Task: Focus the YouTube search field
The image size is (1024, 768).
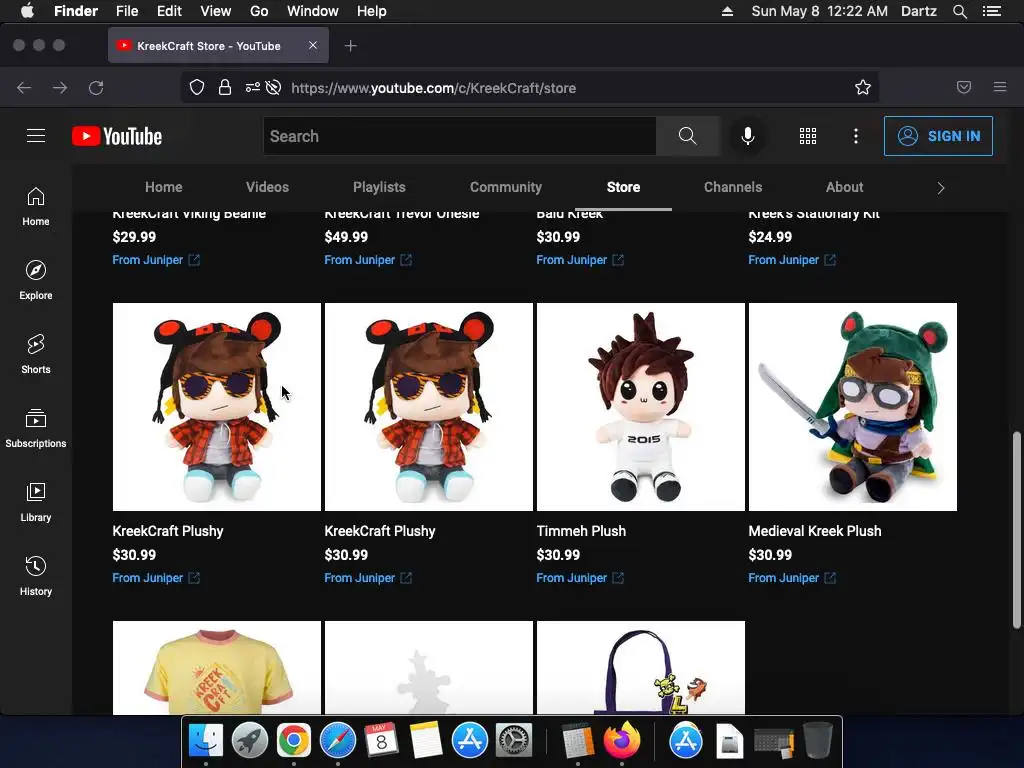Action: pos(460,136)
